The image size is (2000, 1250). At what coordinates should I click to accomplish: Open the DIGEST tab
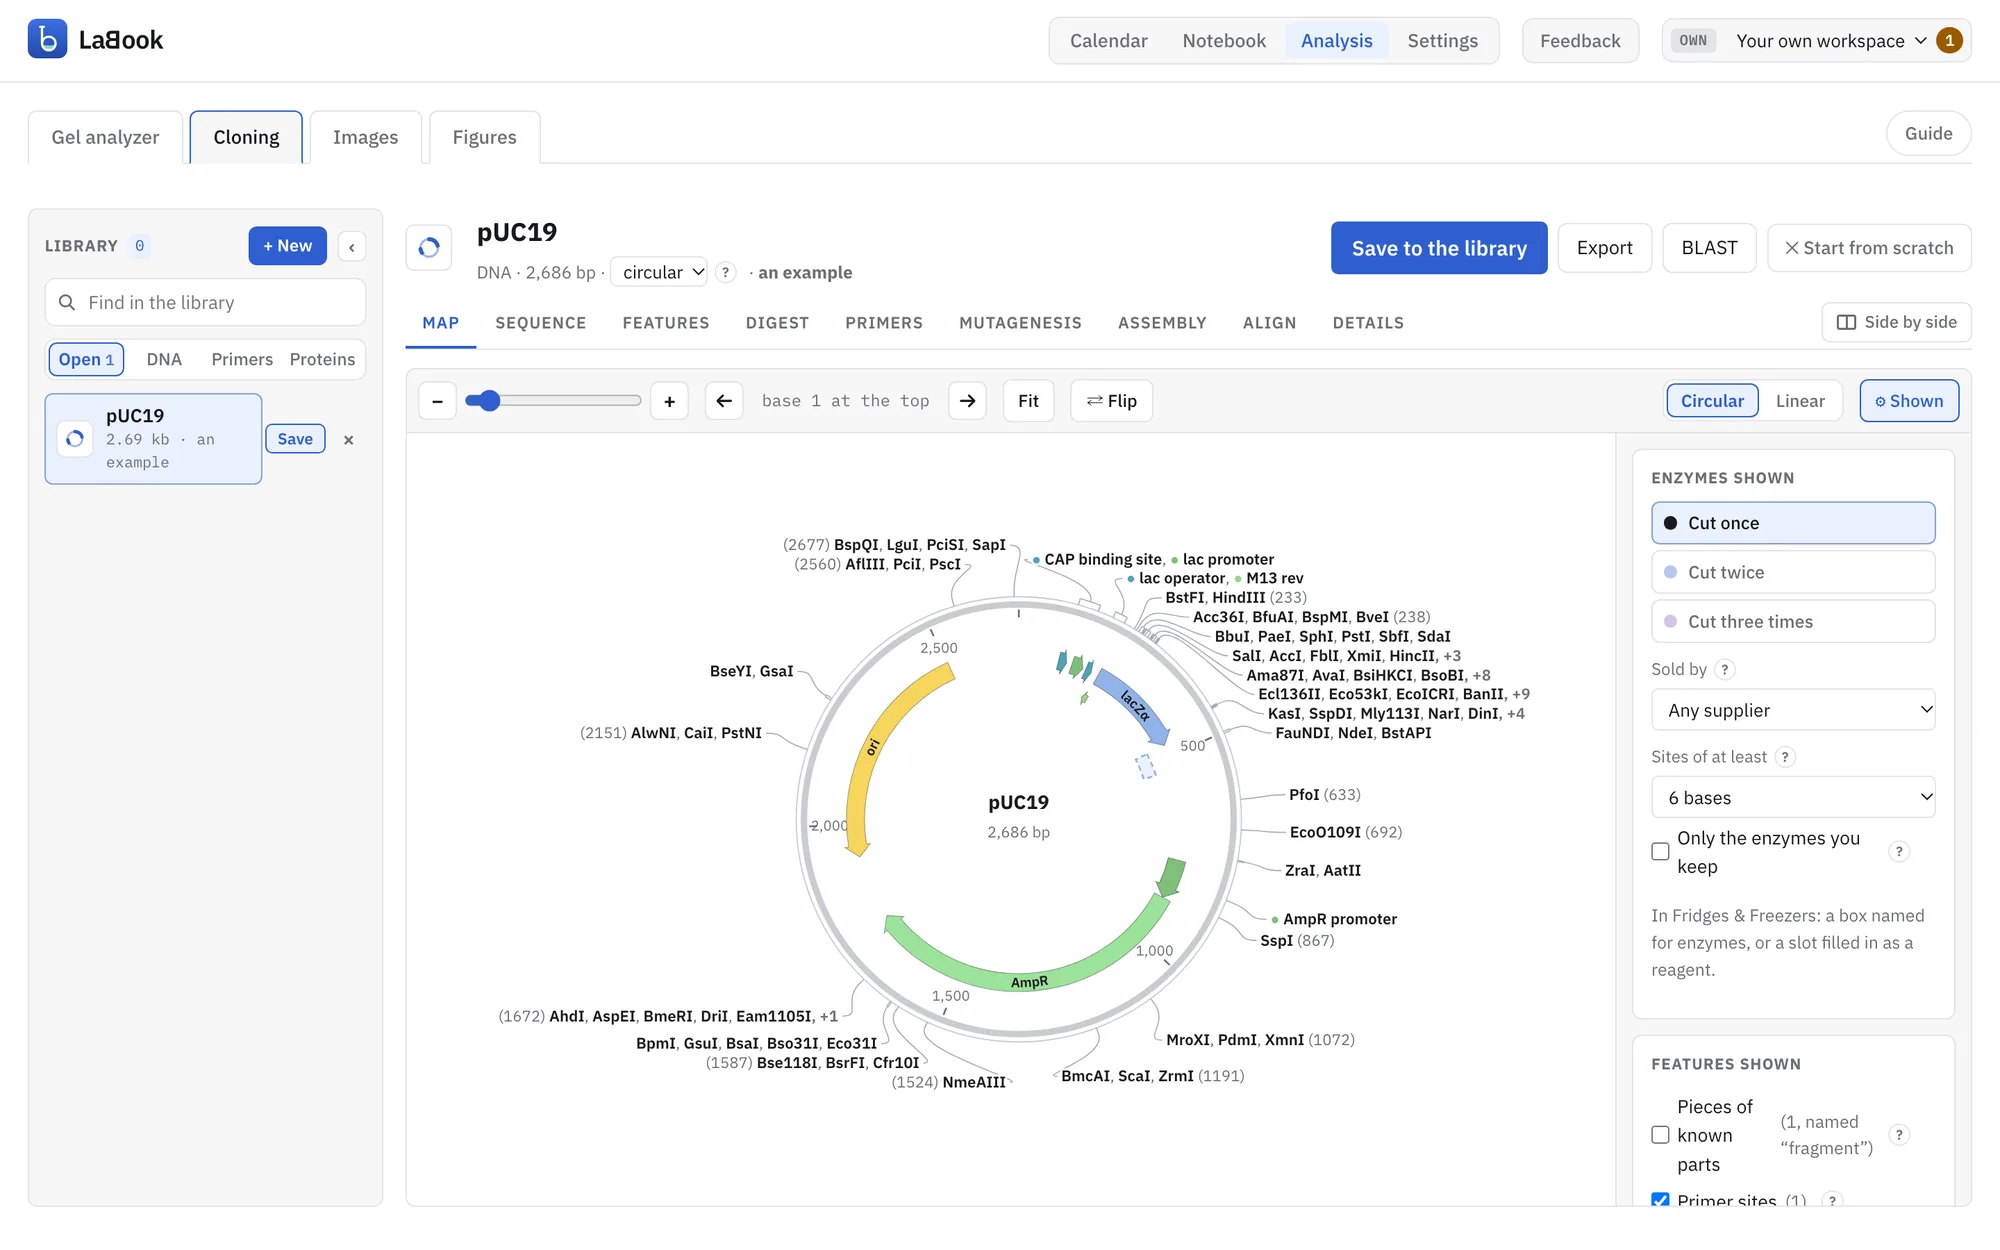777,323
